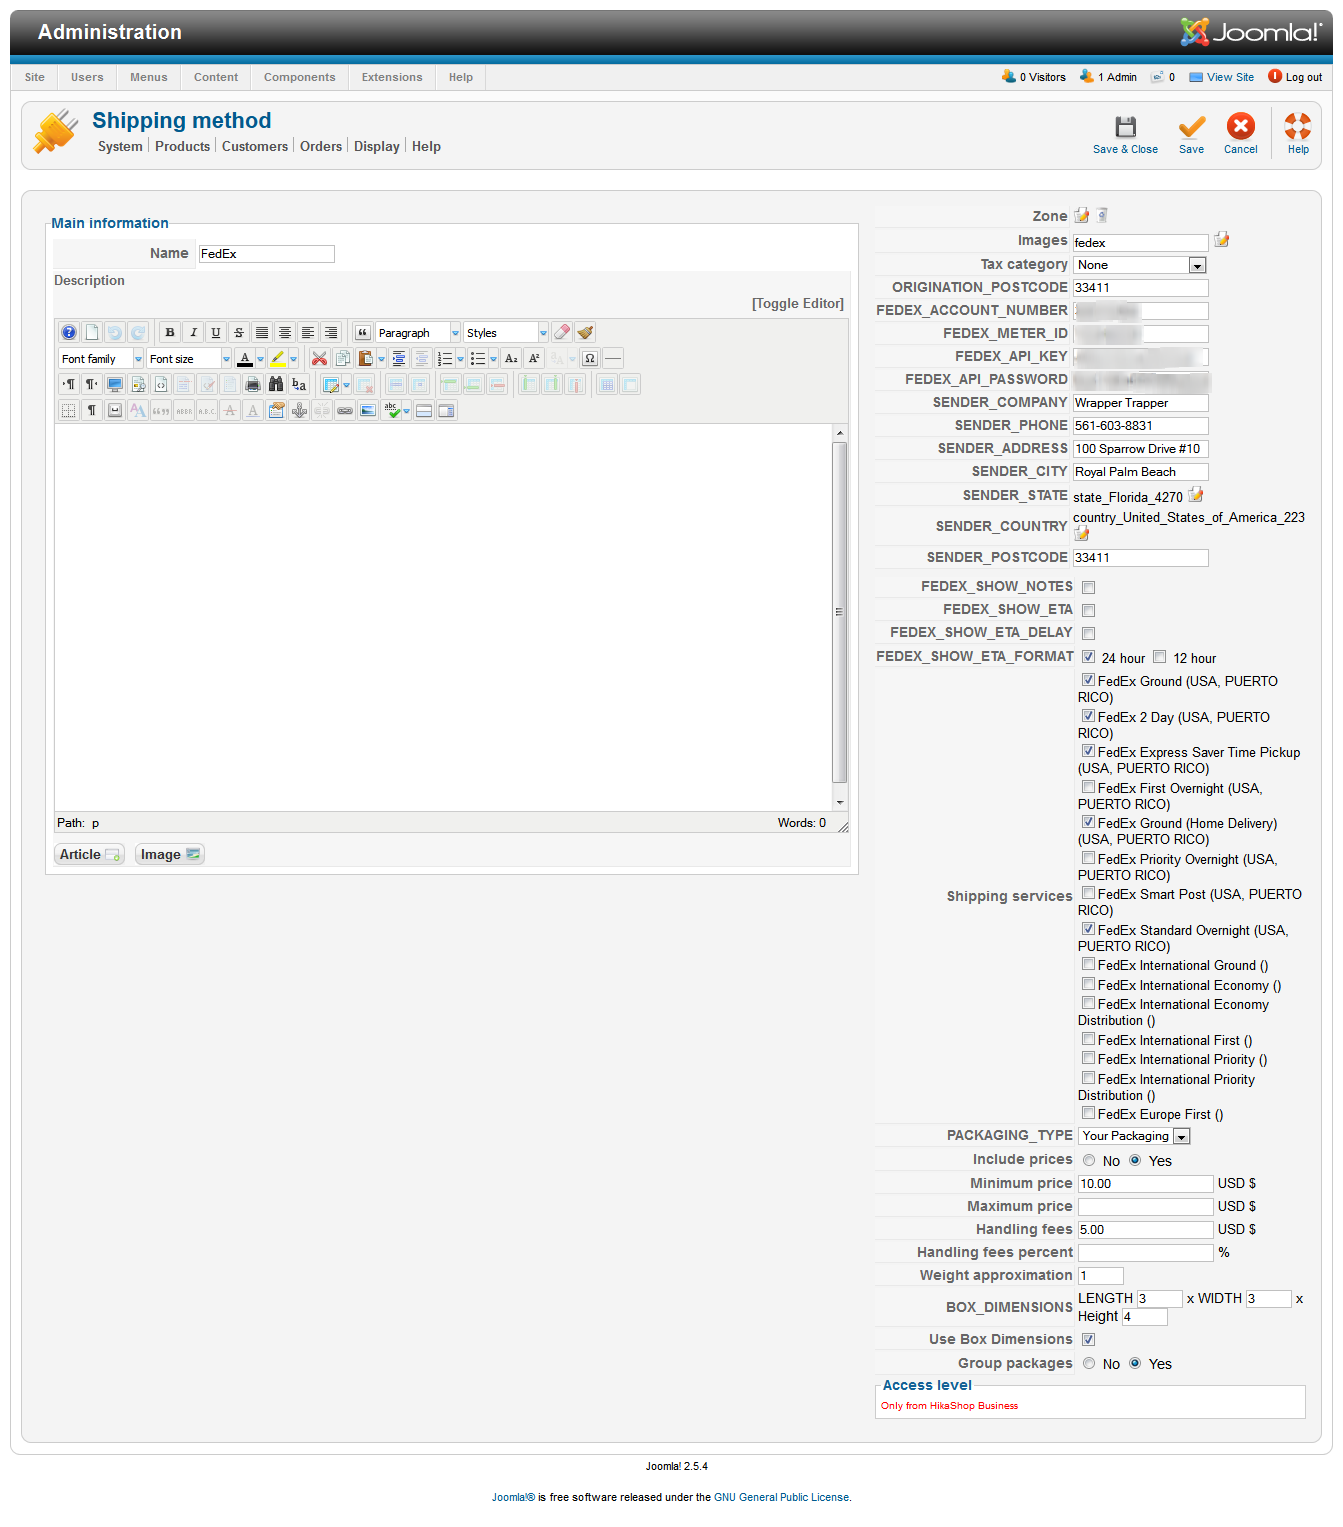Screen dimensions: 1343x1527
Task: Click the yellow highlight color button
Action: pyautogui.click(x=277, y=358)
